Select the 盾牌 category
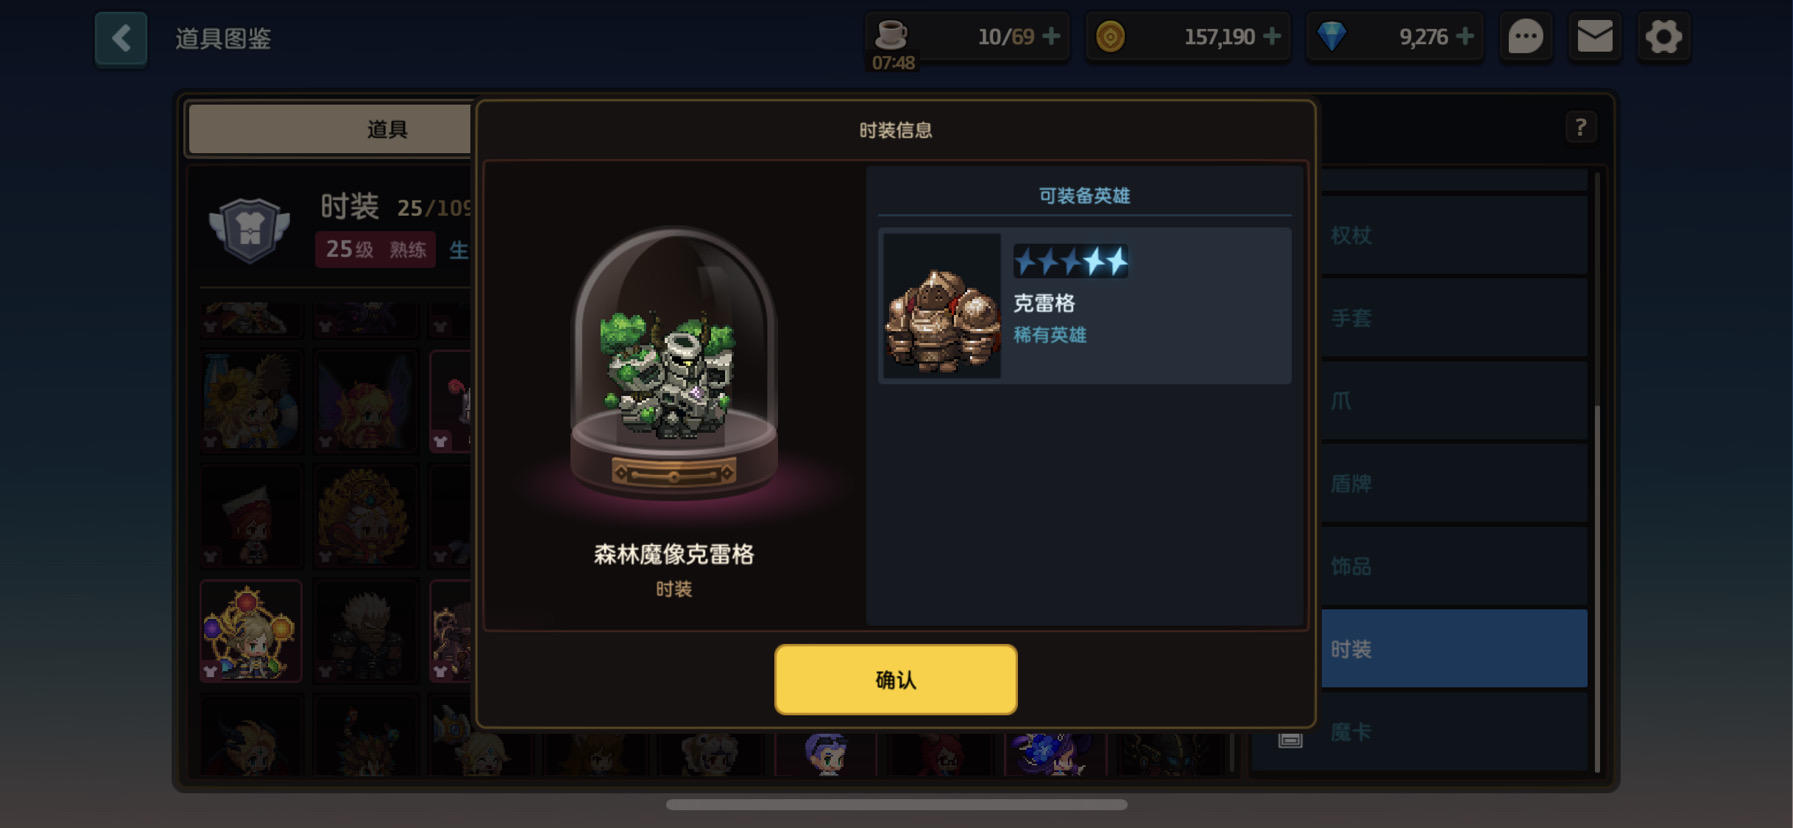Viewport: 1793px width, 828px height. tap(1454, 483)
